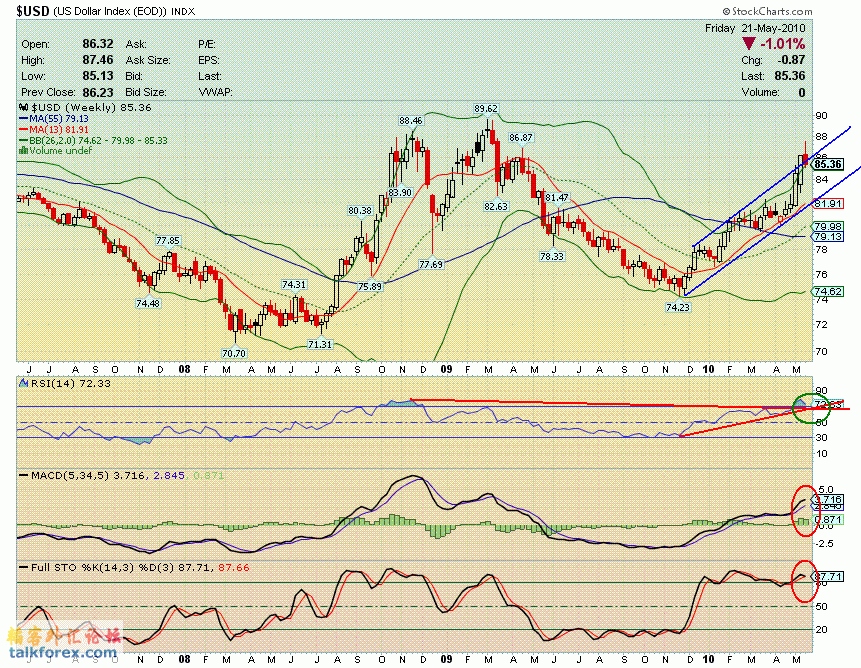Click the 85.36 last-price axis tag
Image resolution: width=861 pixels, height=668 pixels.
828,164
